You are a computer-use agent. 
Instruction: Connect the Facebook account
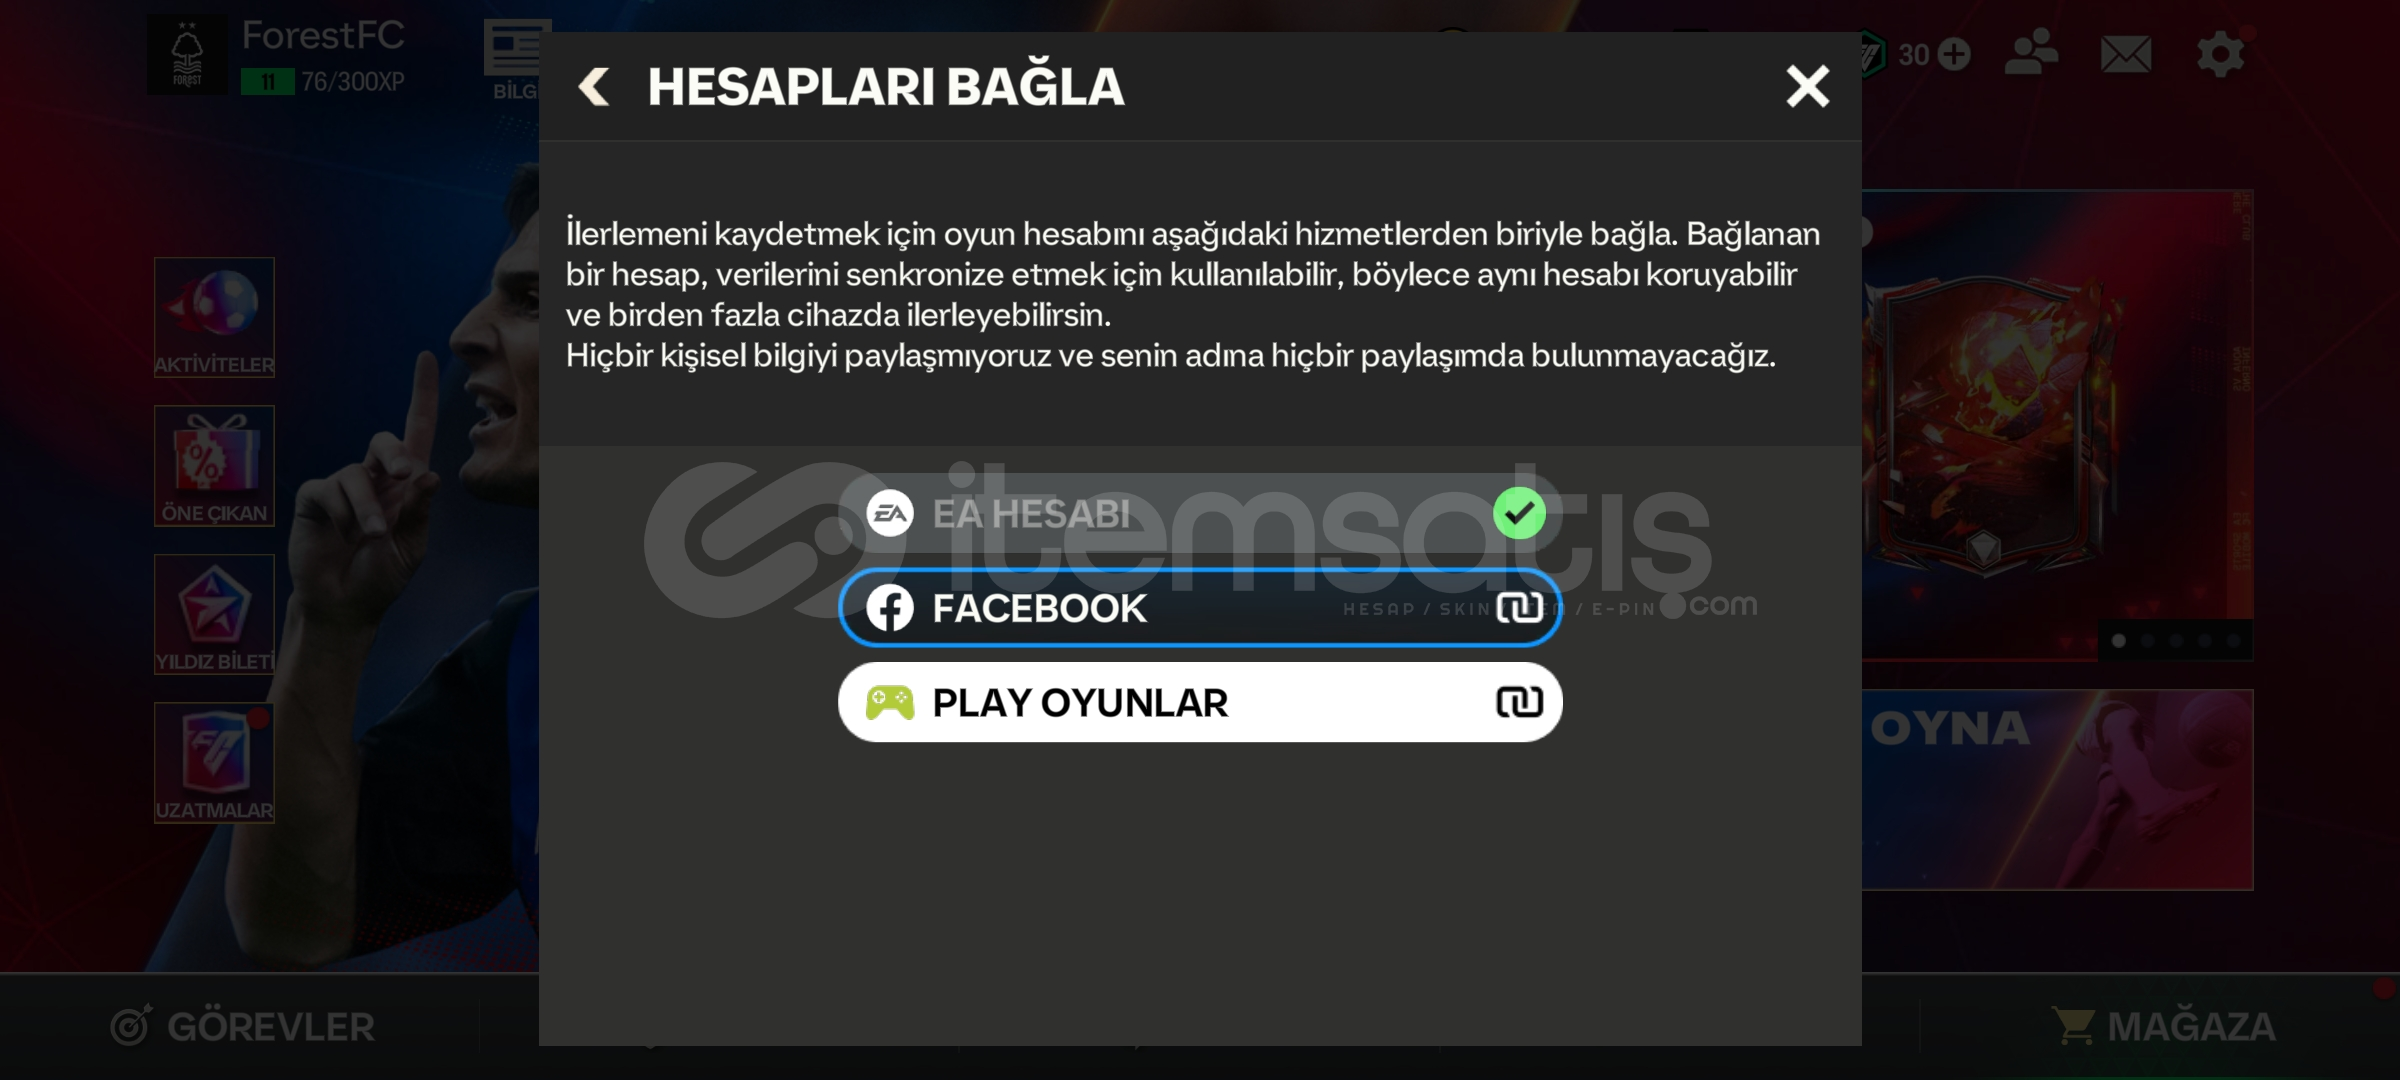click(1200, 608)
